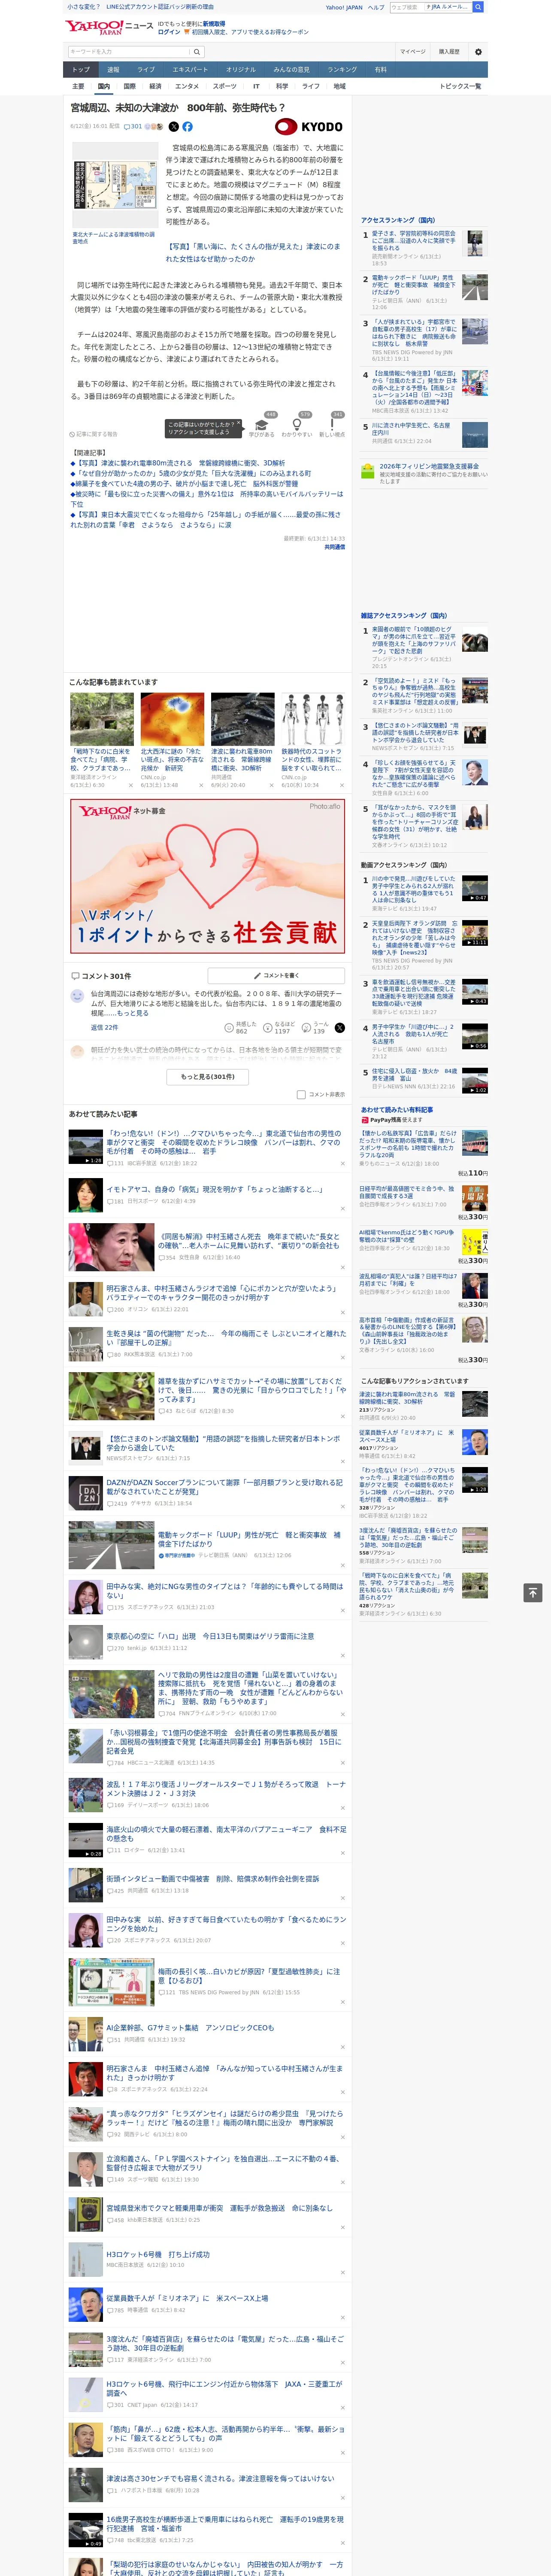Click the コメントを書く button

[x=277, y=975]
